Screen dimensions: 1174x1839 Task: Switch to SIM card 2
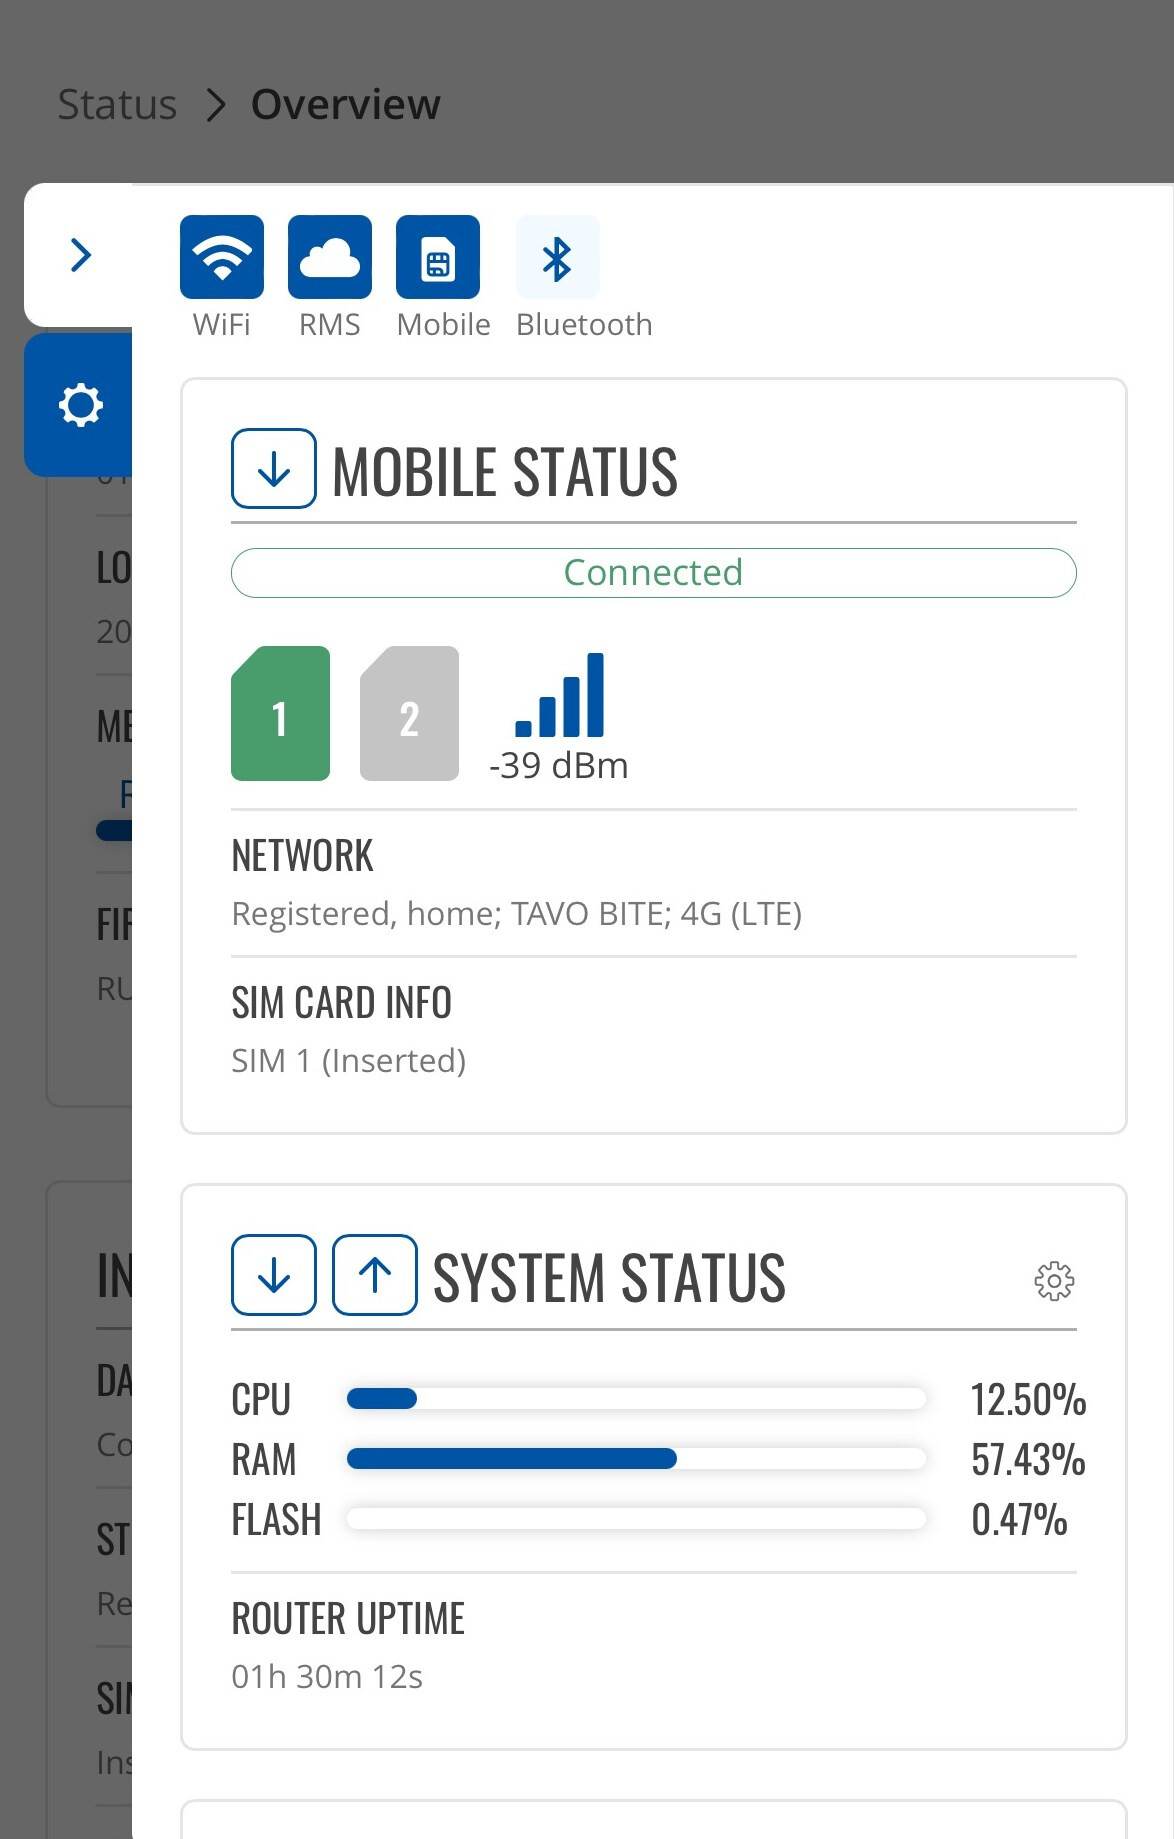tap(409, 714)
